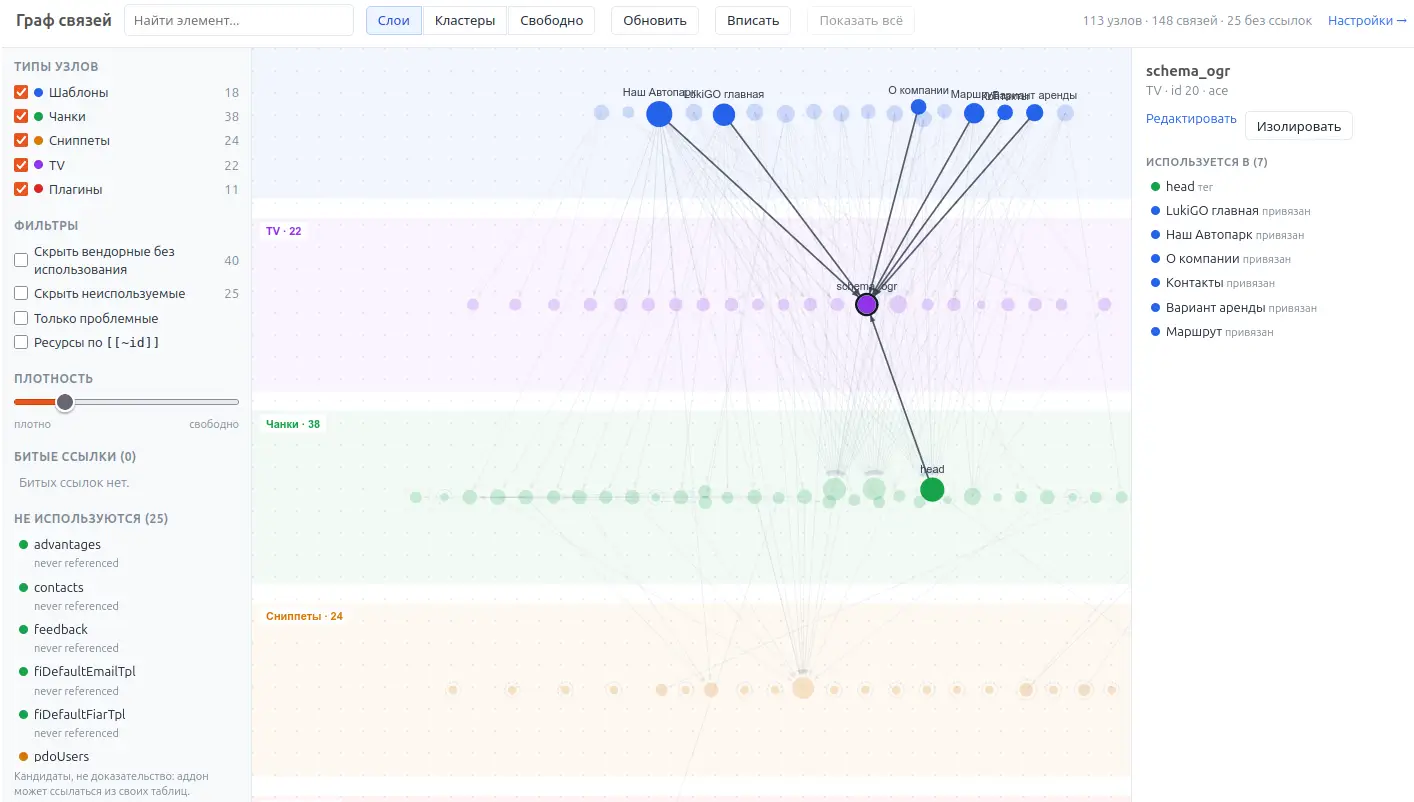Screen dimensions: 1414x802
Task: Switch to the Свободно layout
Action: click(x=552, y=20)
